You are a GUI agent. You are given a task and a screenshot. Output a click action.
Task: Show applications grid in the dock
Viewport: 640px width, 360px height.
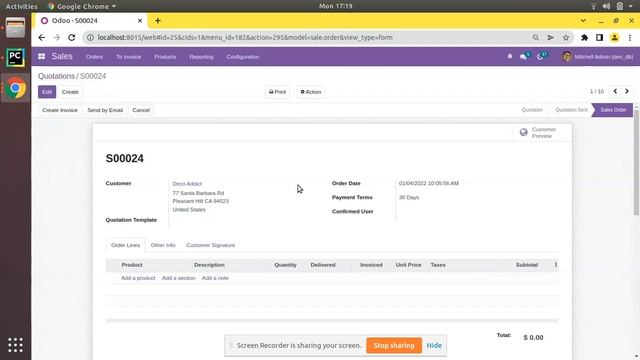point(16,345)
